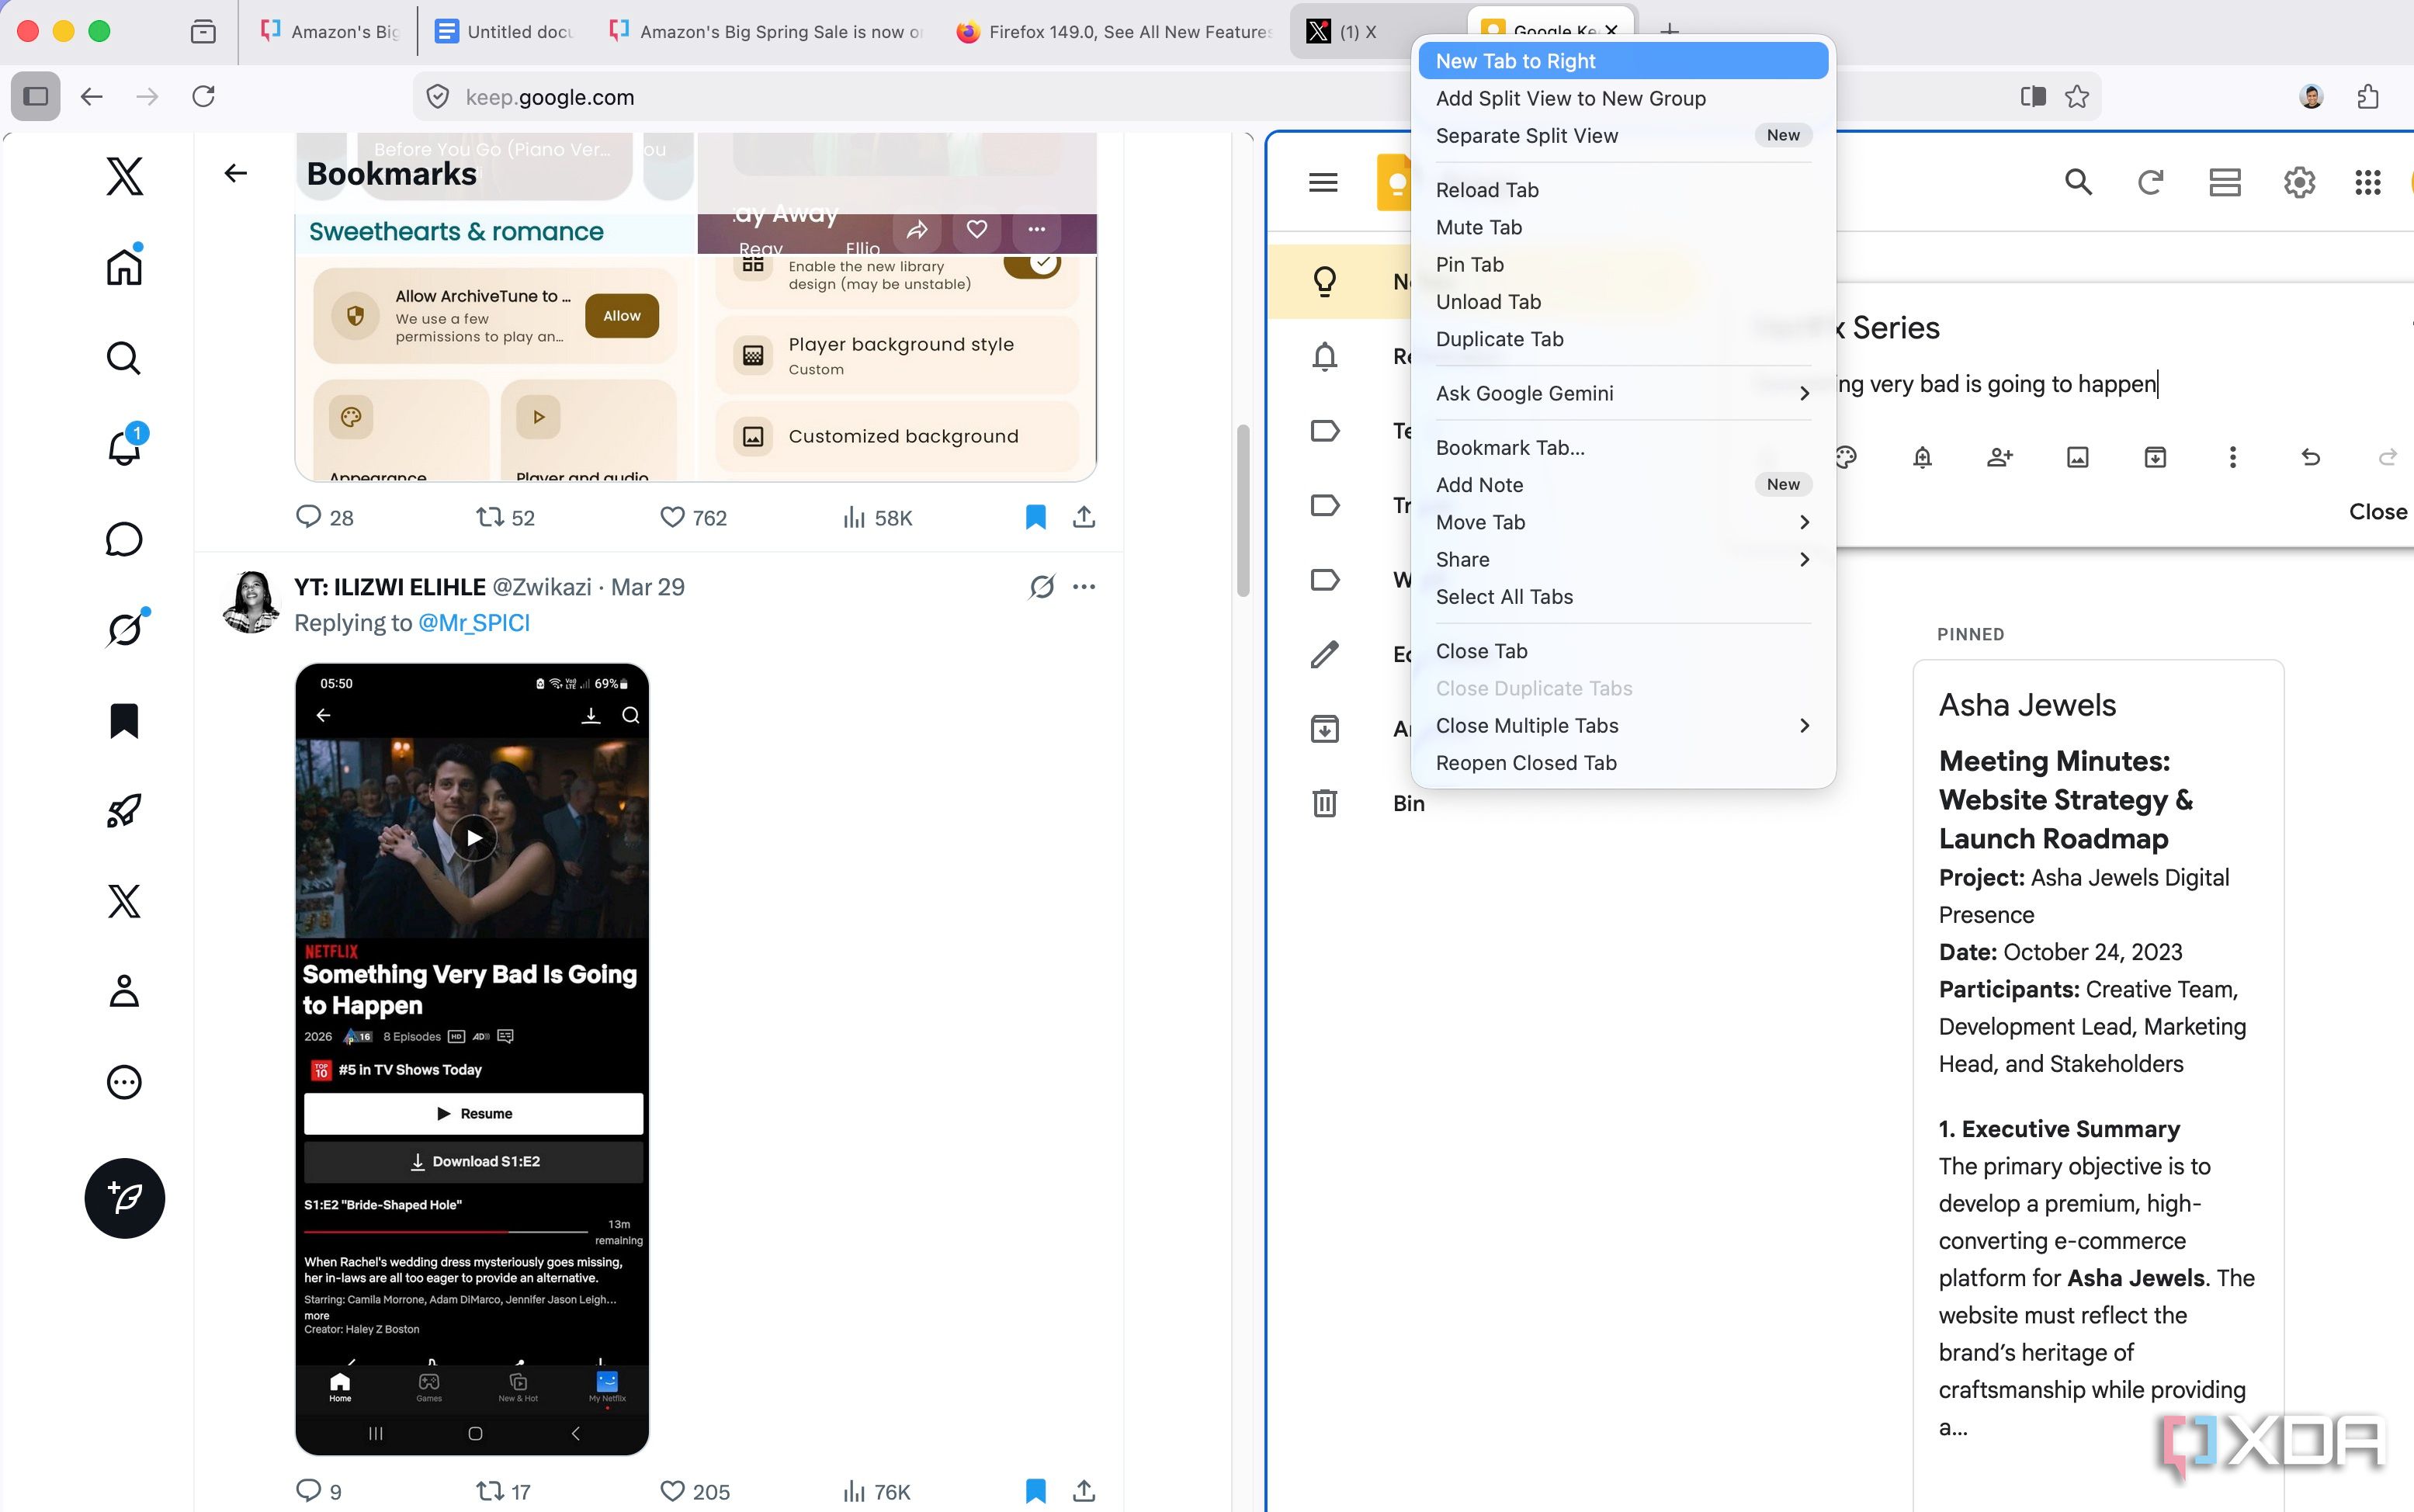
Task: Select Pin Tab in context menu
Action: coord(1622,264)
